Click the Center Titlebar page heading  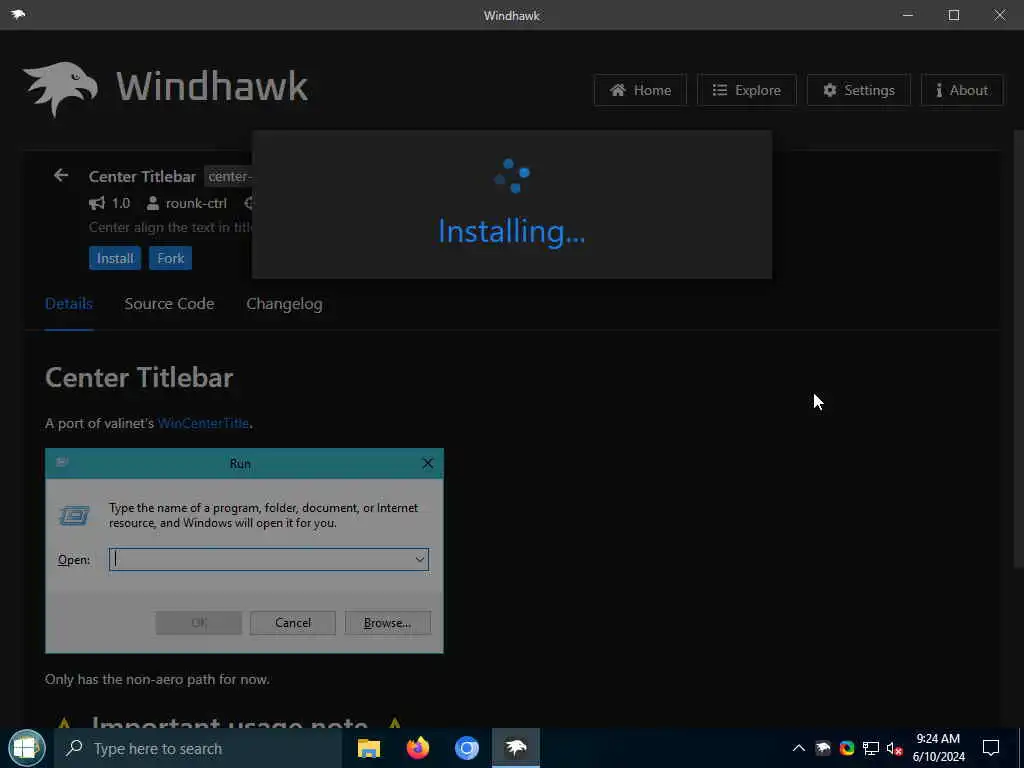click(x=139, y=377)
